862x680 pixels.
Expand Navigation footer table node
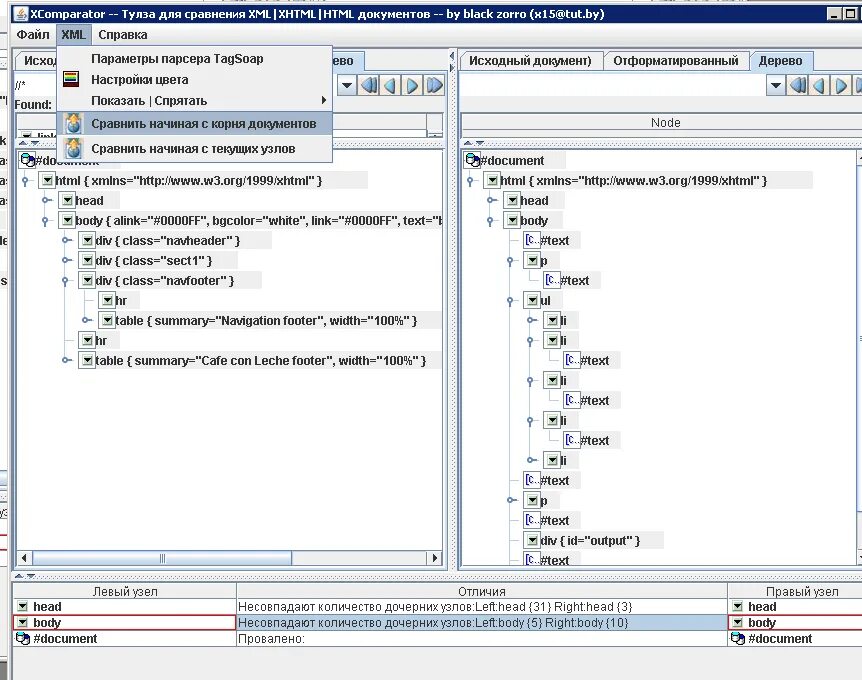click(86, 320)
